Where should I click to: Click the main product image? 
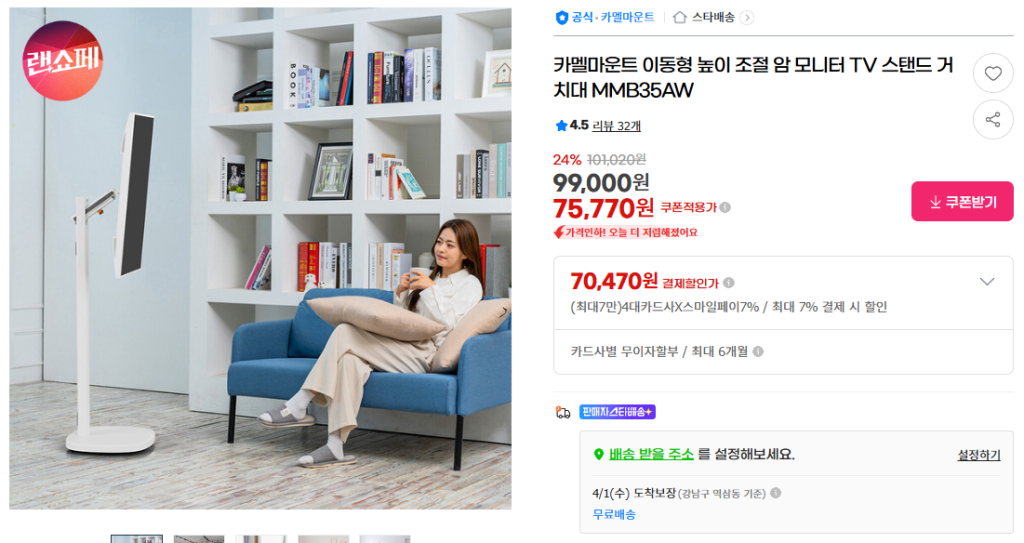260,258
